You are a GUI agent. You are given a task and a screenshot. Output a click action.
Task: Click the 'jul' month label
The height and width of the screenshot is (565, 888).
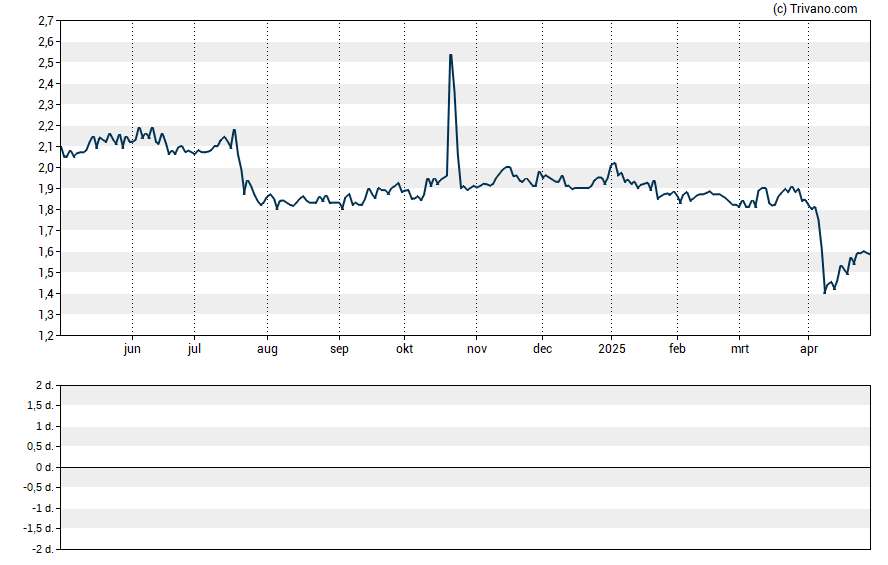[194, 349]
